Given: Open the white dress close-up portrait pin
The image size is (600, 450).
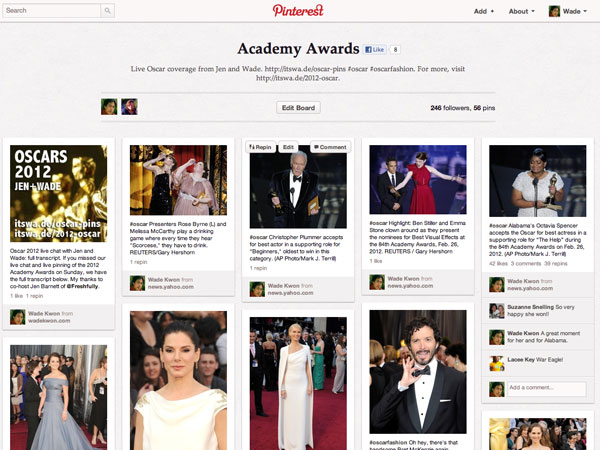Looking at the screenshot, I should click(178, 380).
